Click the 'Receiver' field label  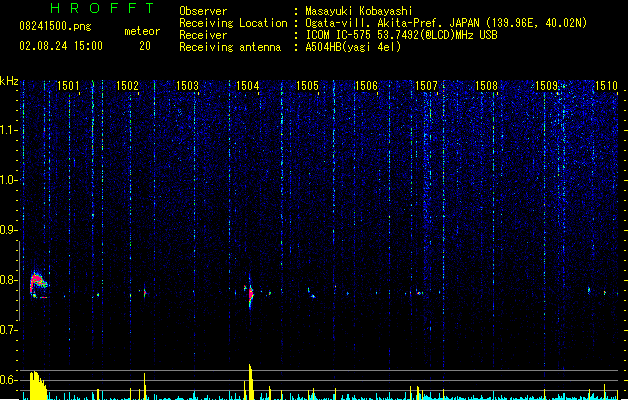click(x=203, y=35)
